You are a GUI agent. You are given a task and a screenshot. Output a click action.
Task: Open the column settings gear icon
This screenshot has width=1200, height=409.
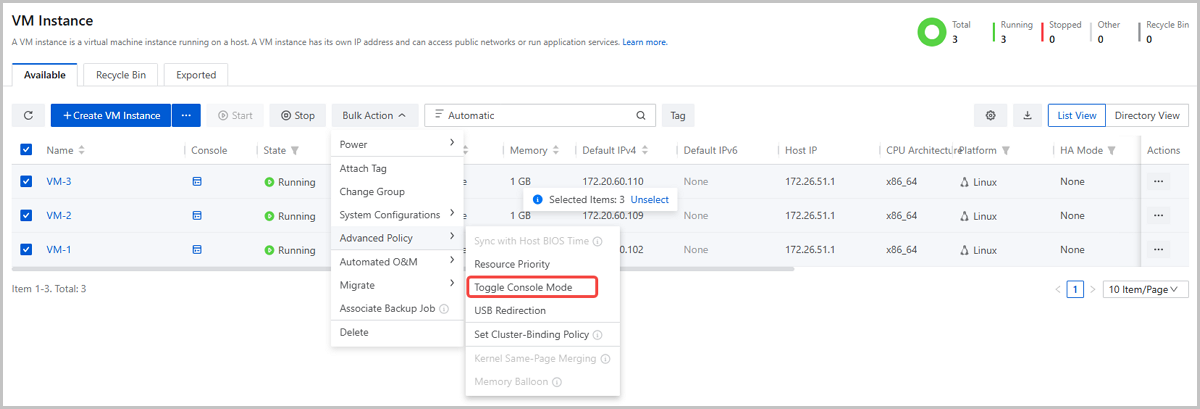990,116
